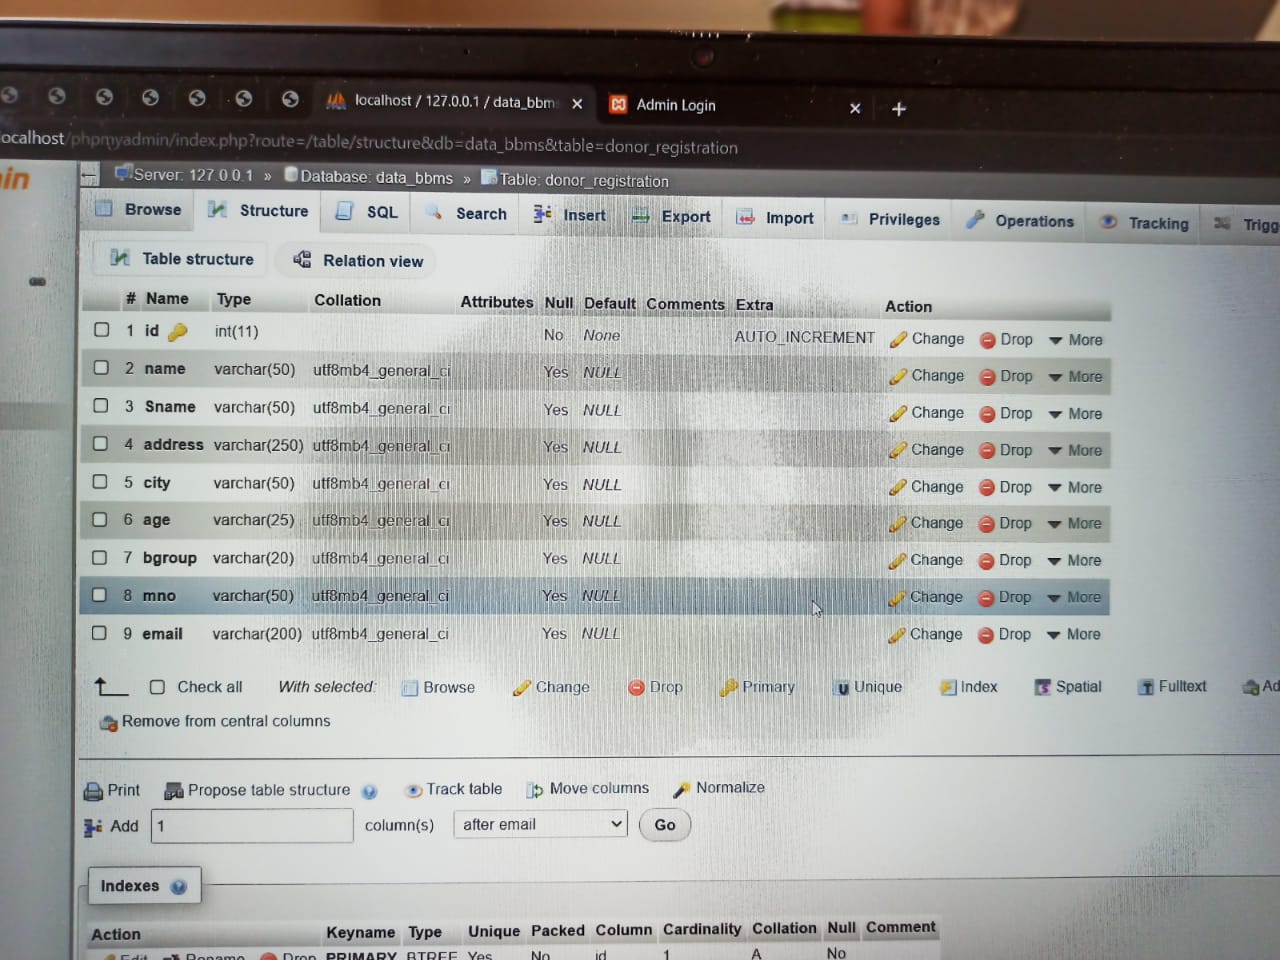Click the Unique icon in With selected
This screenshot has height=960, width=1280.
[x=843, y=687]
